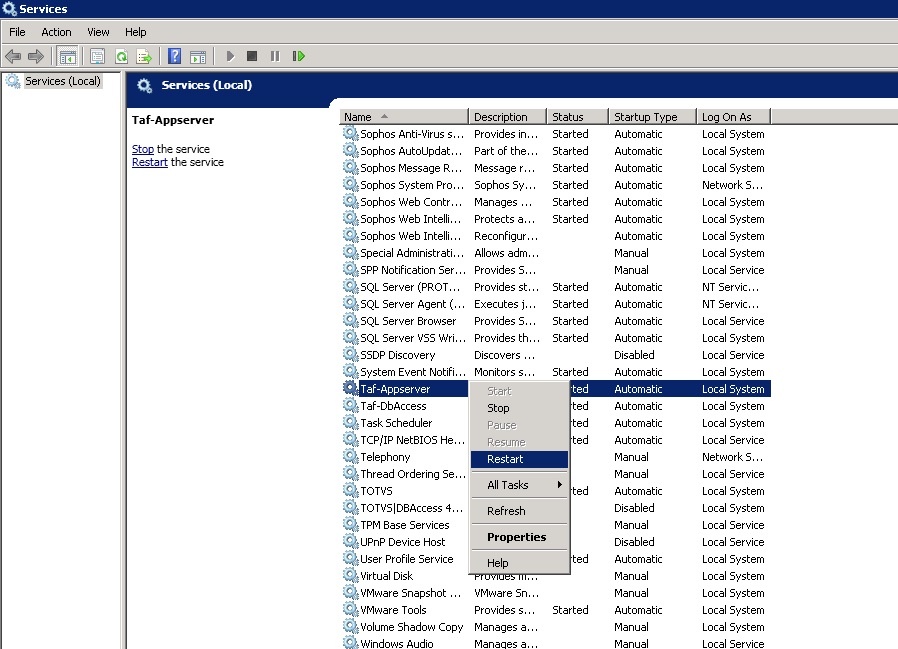Choose Help in the context menu

point(519,563)
